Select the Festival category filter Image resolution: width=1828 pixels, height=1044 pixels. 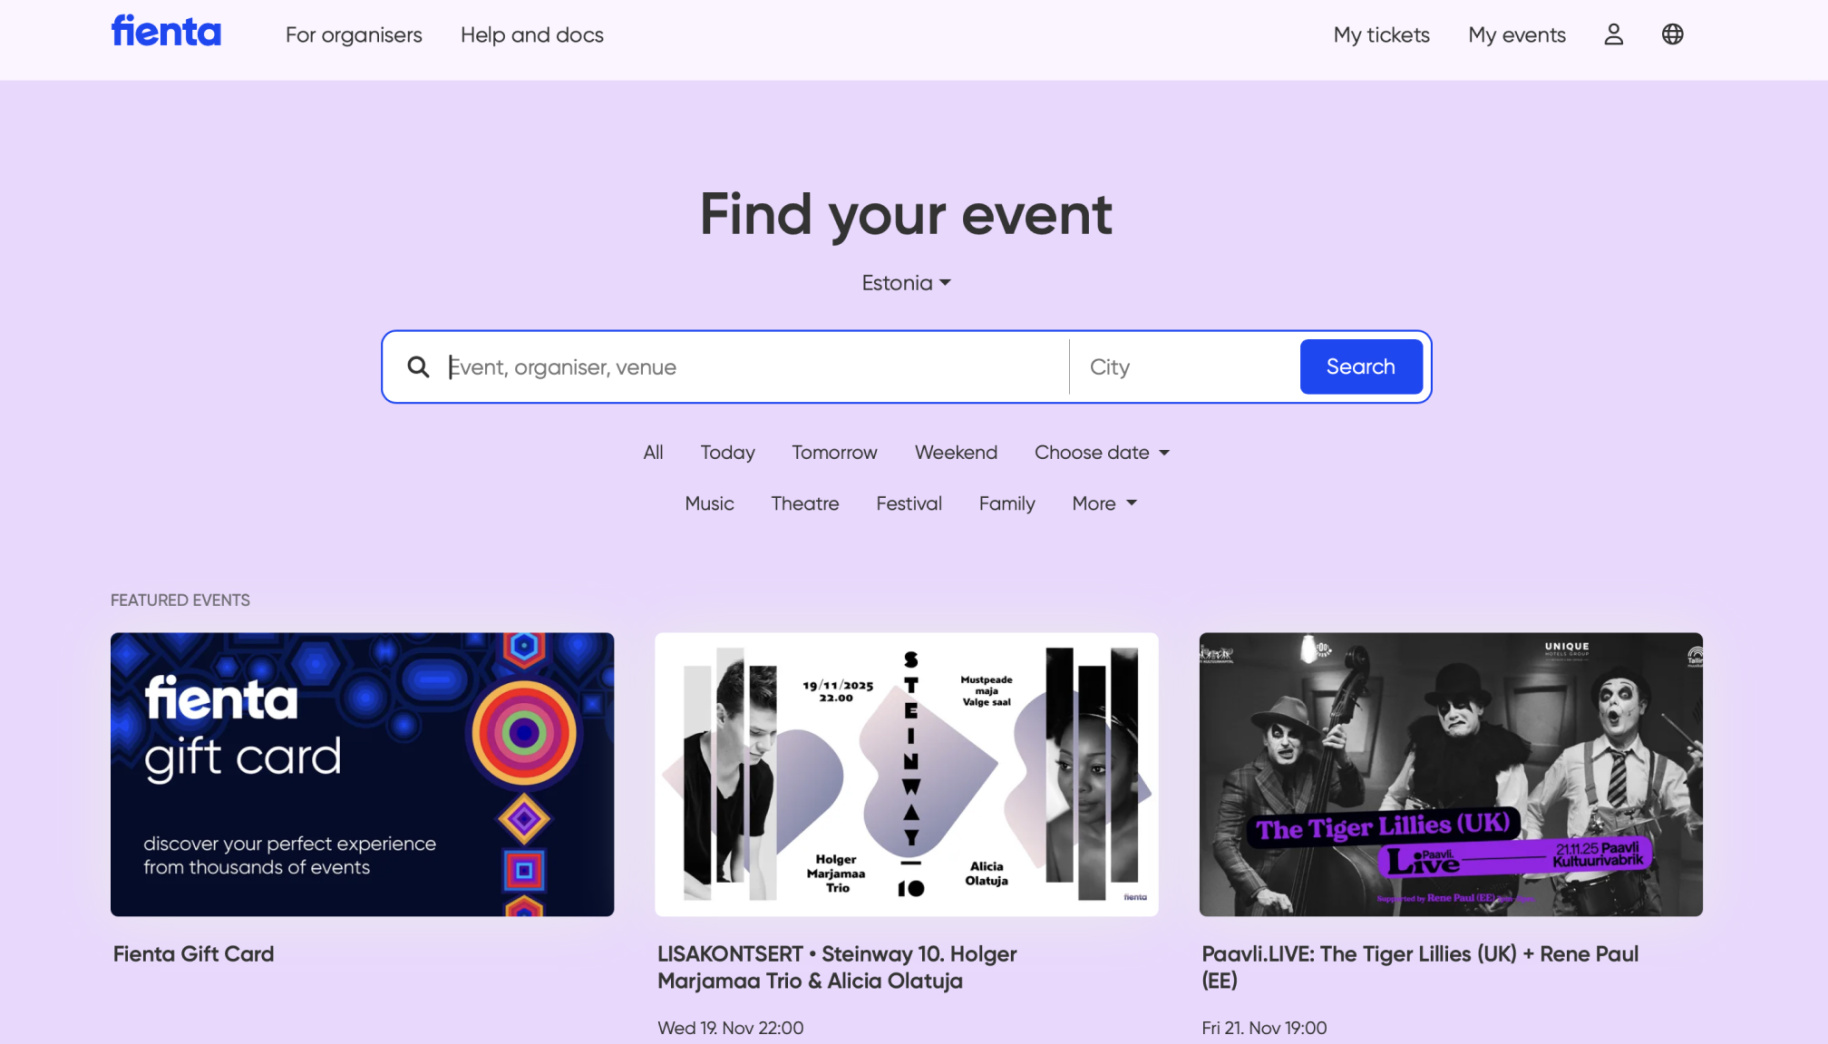(x=908, y=504)
